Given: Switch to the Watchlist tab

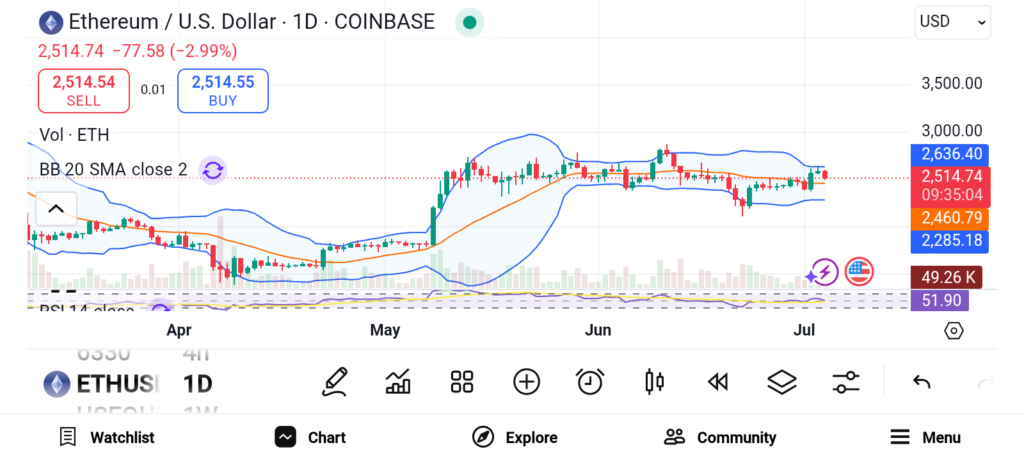Looking at the screenshot, I should [x=107, y=437].
